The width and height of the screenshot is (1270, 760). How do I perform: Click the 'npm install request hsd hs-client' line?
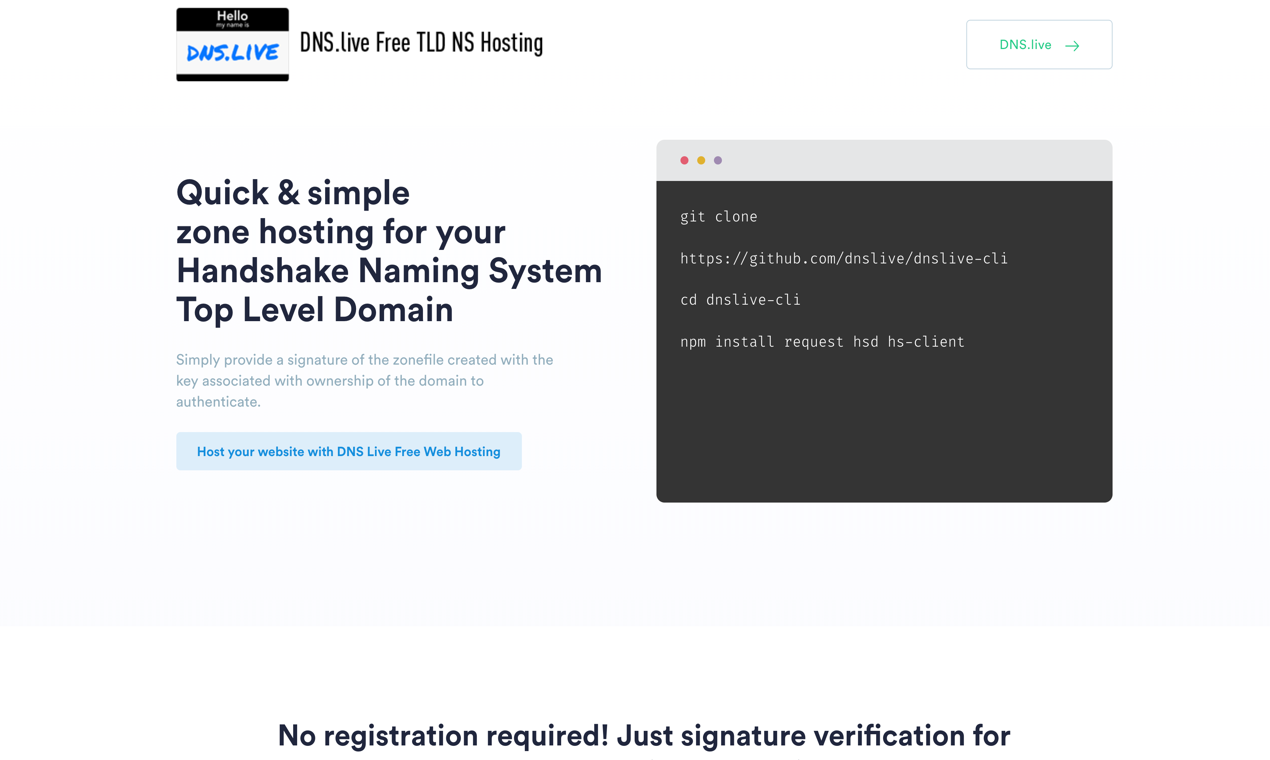click(821, 341)
